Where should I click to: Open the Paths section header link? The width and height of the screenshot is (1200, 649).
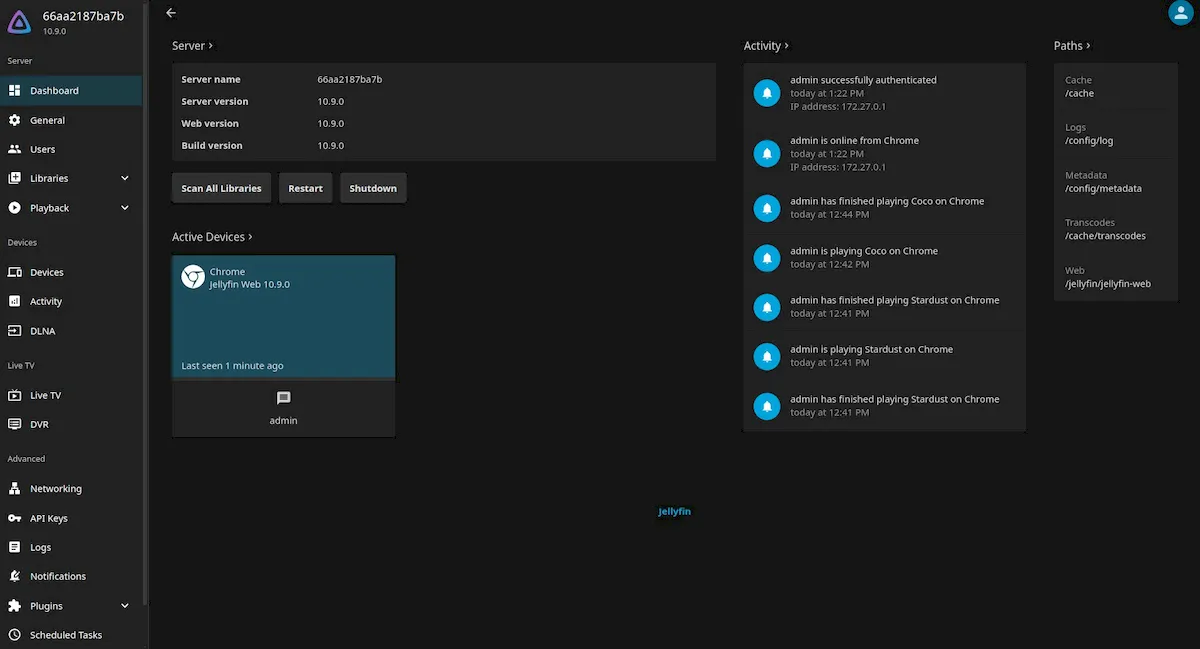point(1072,46)
